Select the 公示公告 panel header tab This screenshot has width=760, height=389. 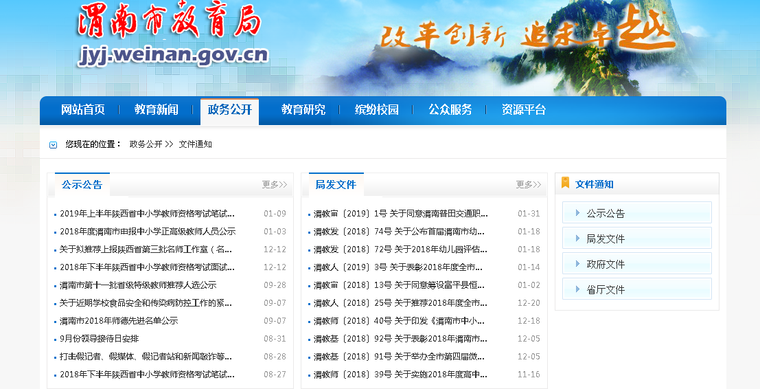(x=82, y=185)
